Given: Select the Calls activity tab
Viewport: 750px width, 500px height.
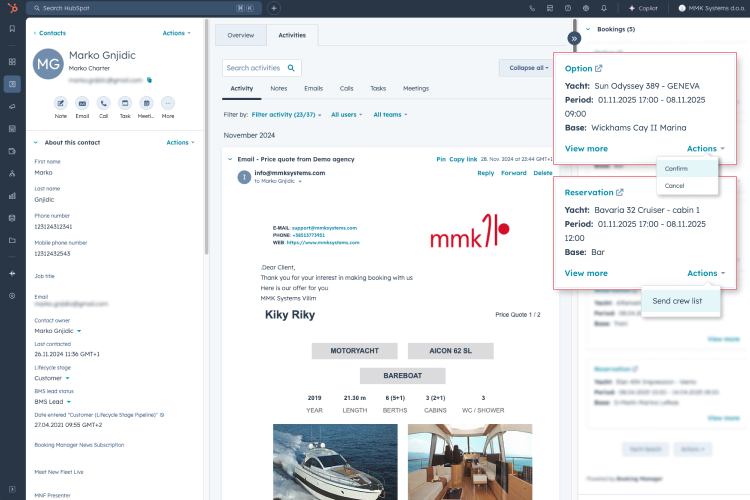Looking at the screenshot, I should [x=346, y=89].
